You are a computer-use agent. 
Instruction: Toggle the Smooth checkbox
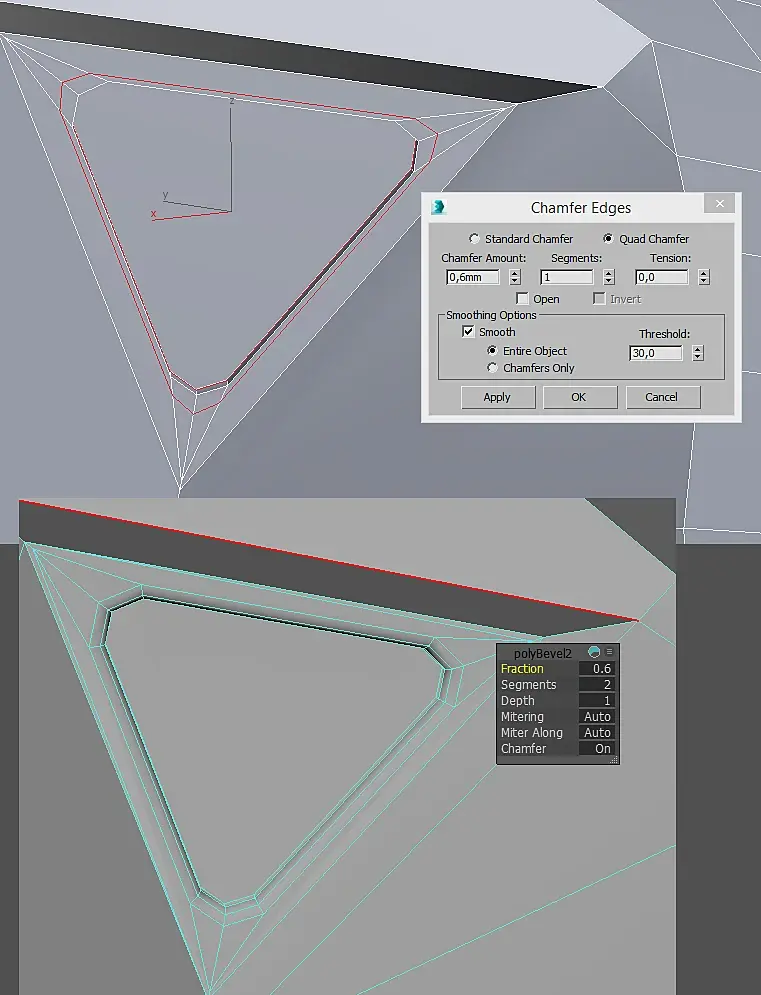468,331
